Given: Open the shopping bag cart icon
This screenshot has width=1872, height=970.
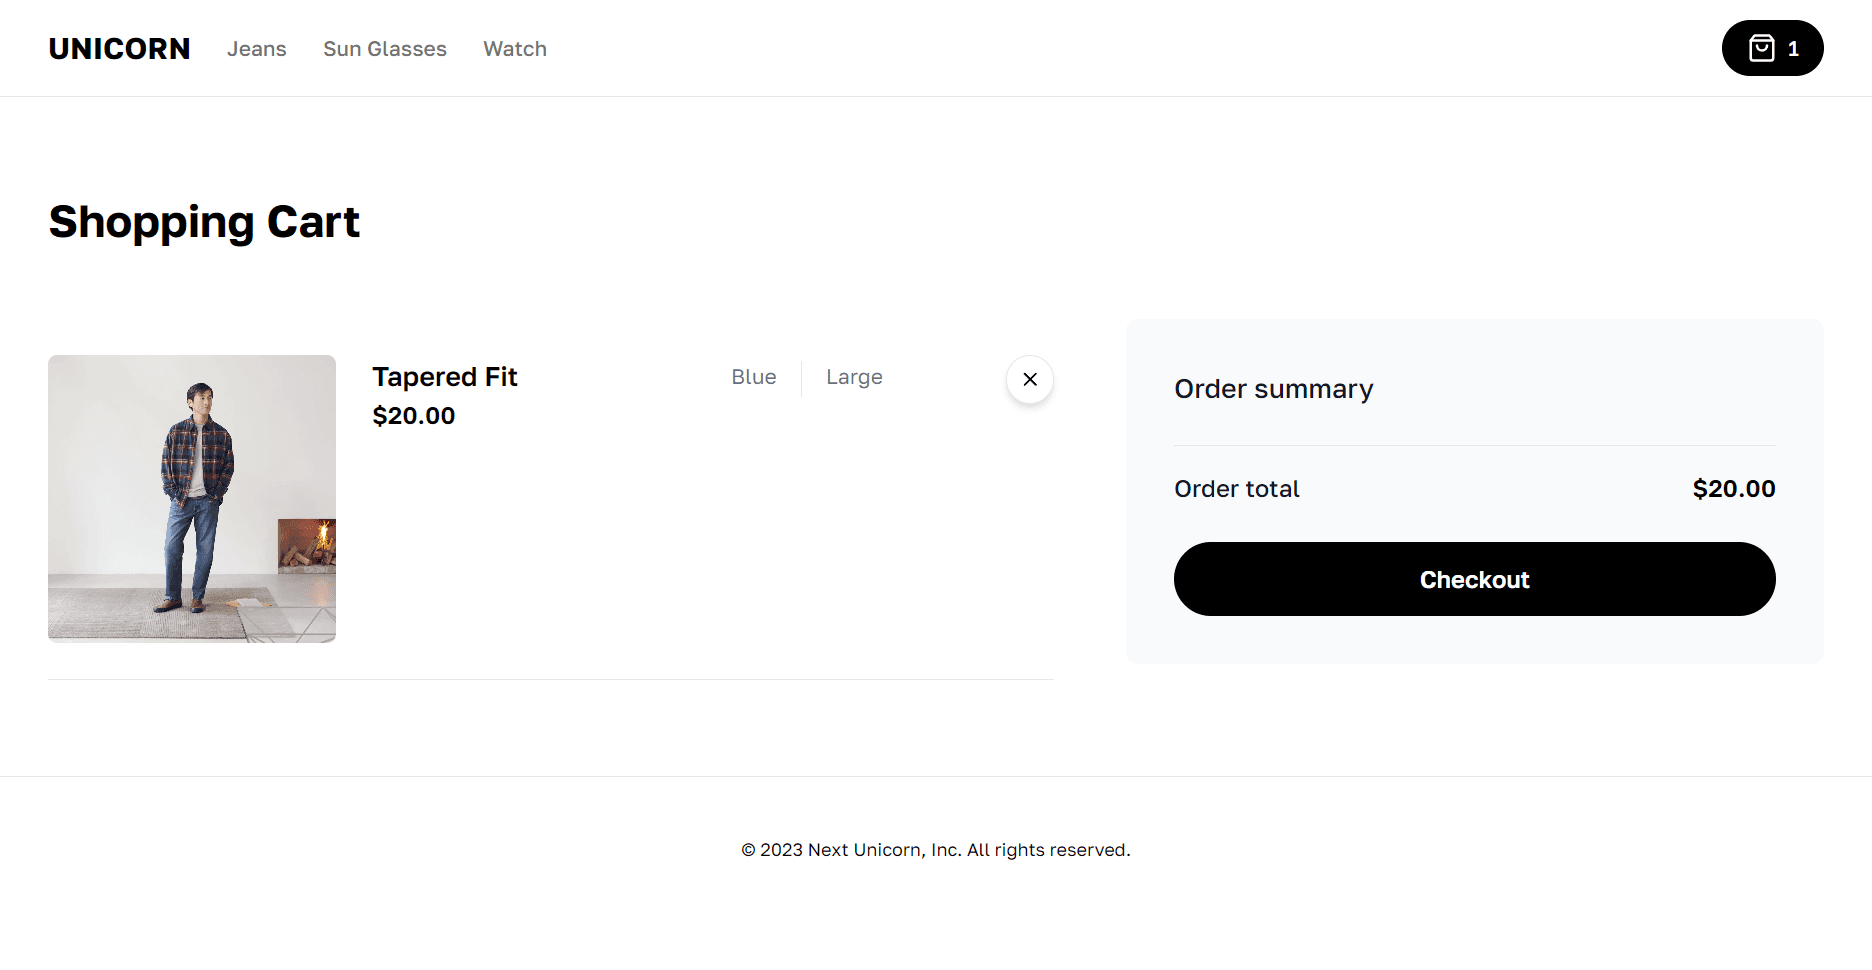Looking at the screenshot, I should [x=1761, y=48].
